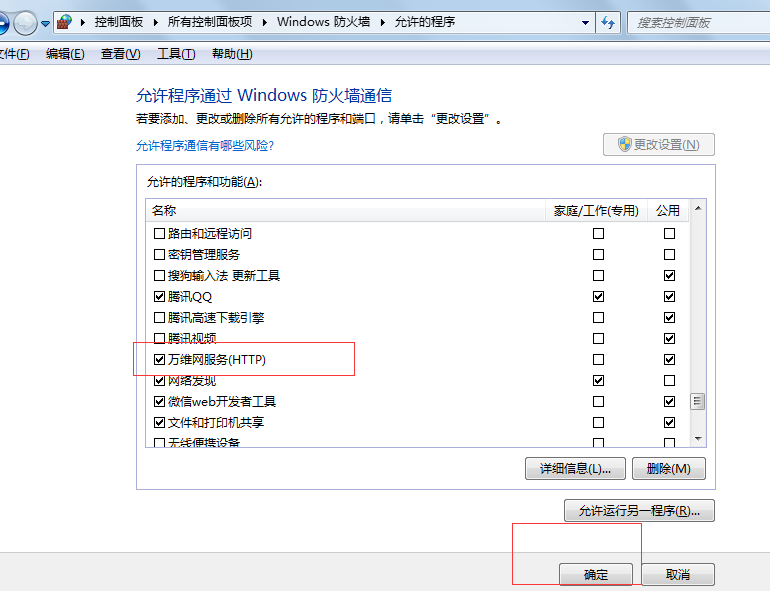
Task: Click the 允许运行另一程序(R)... button
Action: [x=639, y=511]
